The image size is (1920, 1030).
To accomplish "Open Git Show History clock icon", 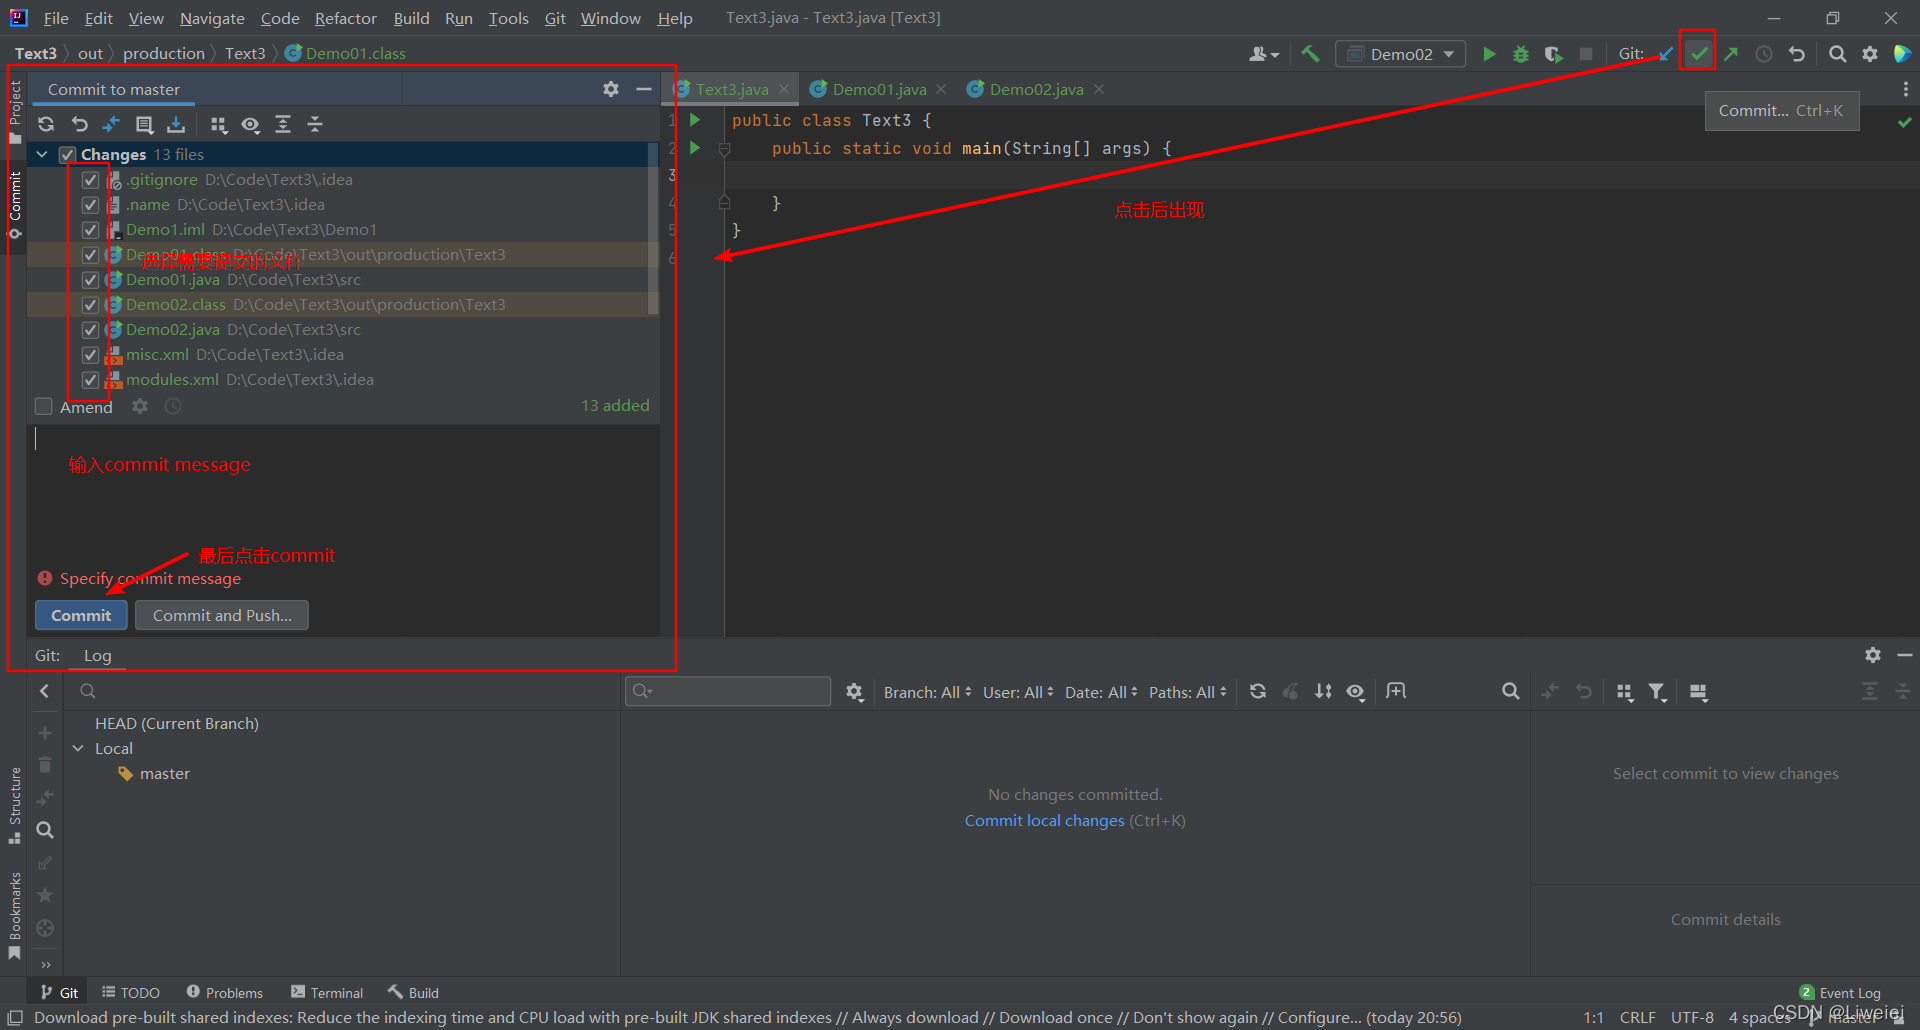I will tap(1764, 54).
